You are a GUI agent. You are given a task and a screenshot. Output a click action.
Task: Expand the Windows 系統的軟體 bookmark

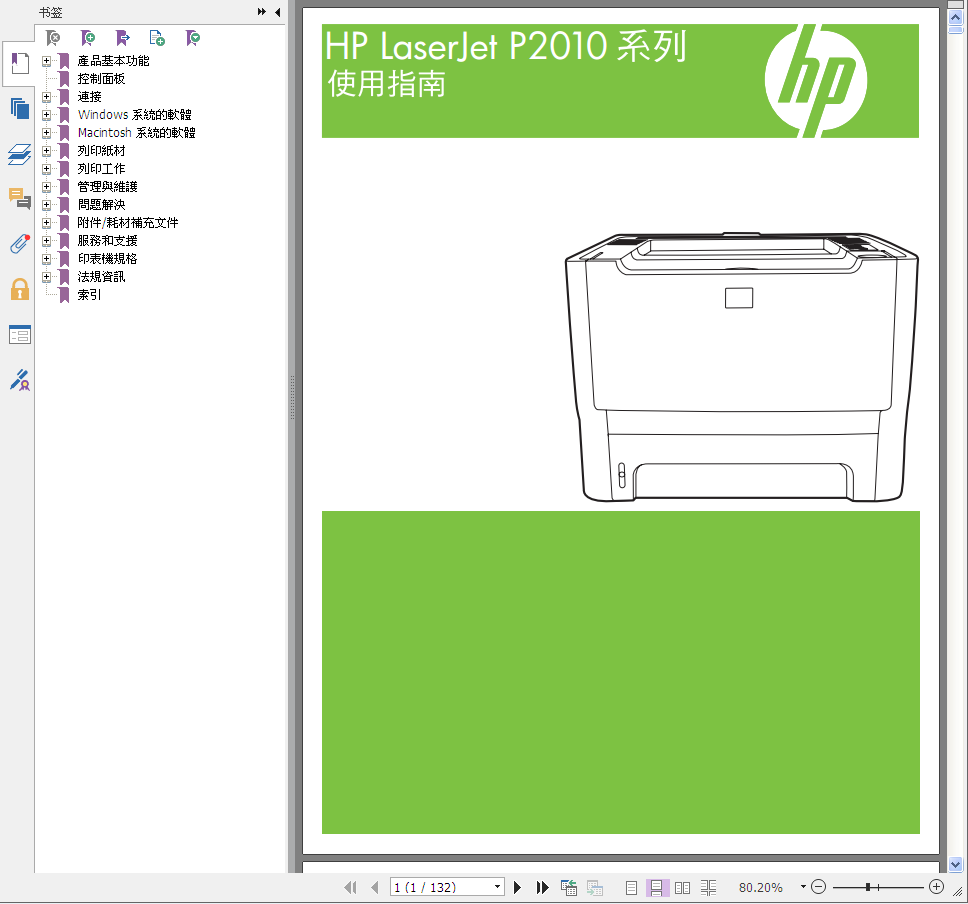point(46,115)
